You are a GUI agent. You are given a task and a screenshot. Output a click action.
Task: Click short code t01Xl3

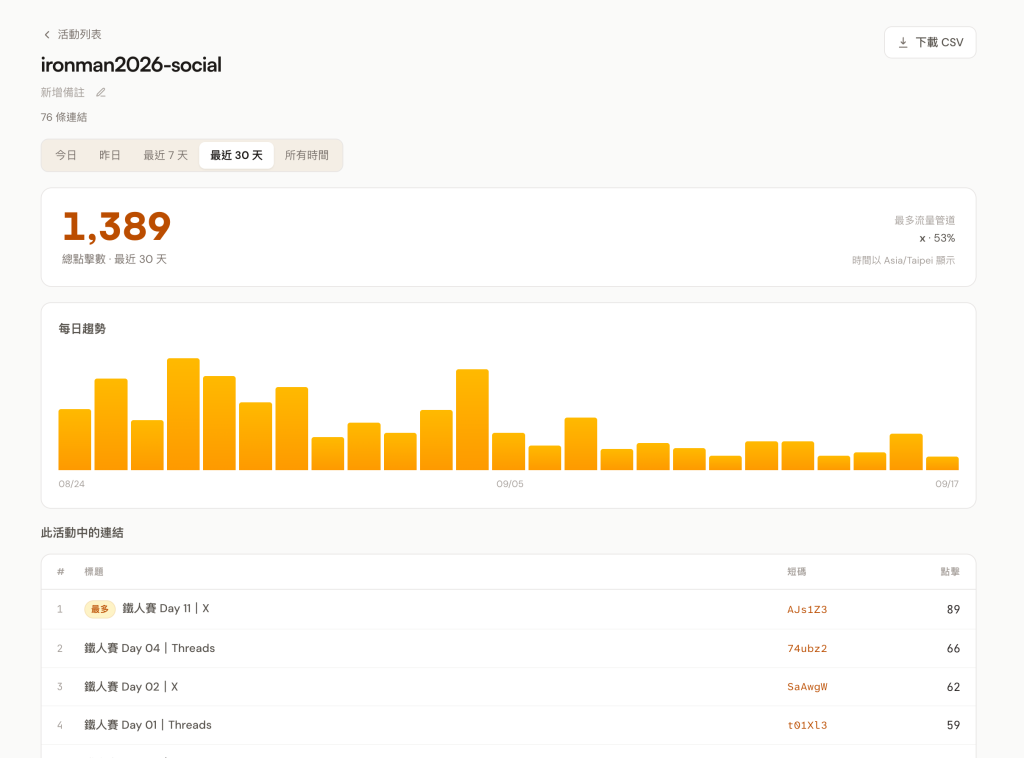(807, 725)
